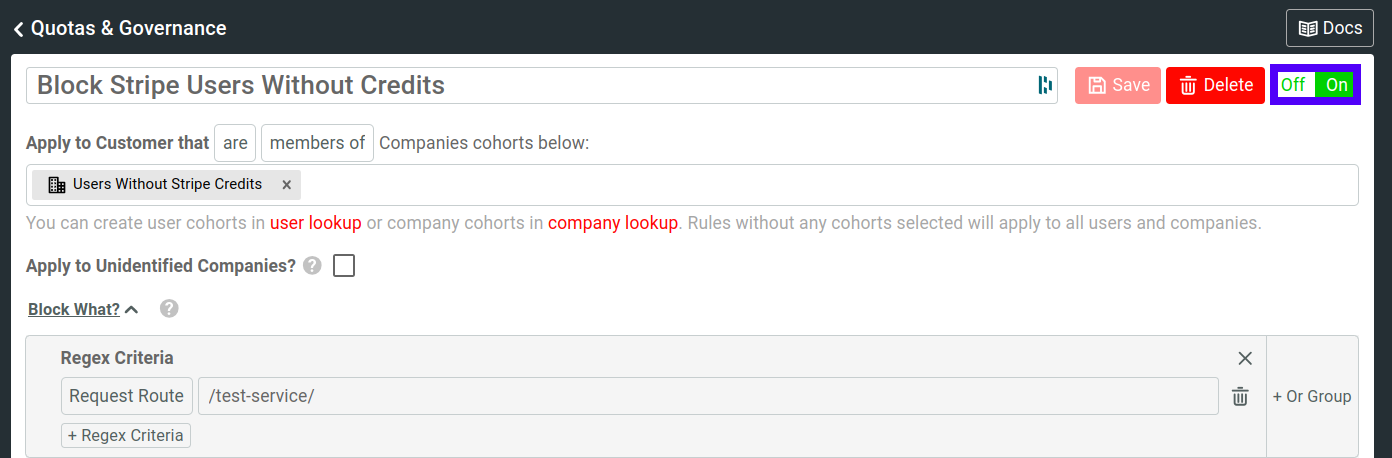Check the Apply to Unidentified Companies checkbox

coord(344,266)
